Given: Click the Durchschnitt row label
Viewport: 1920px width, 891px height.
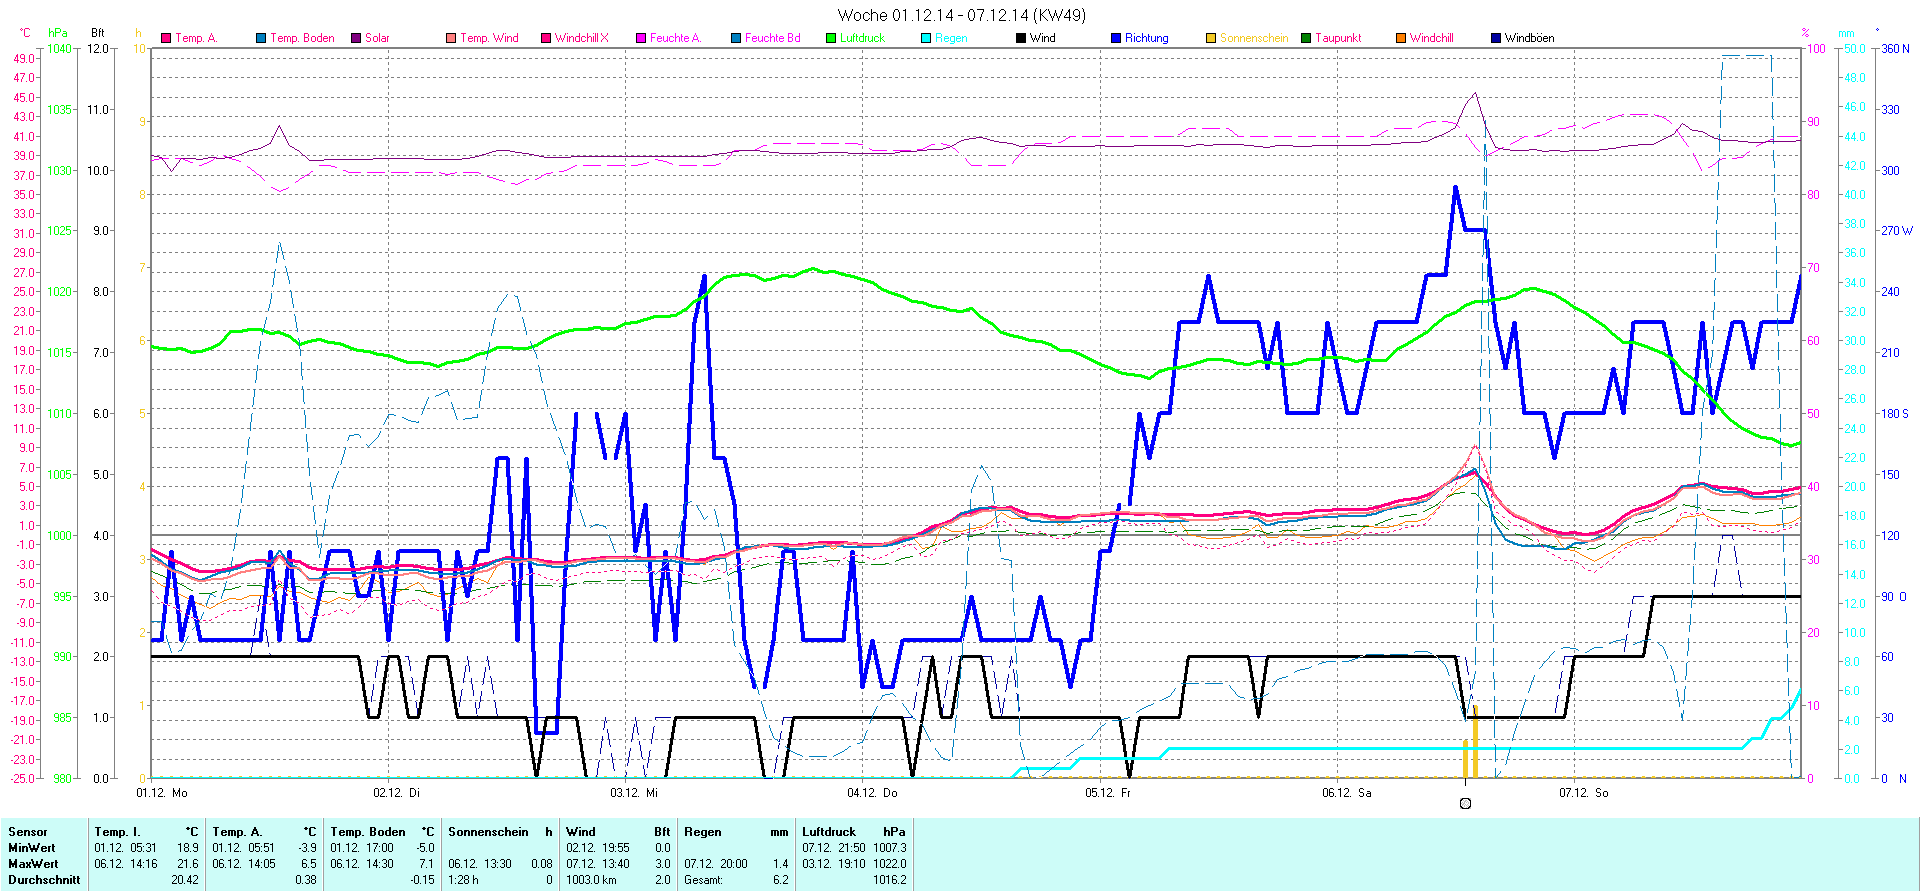Looking at the screenshot, I should tap(44, 880).
